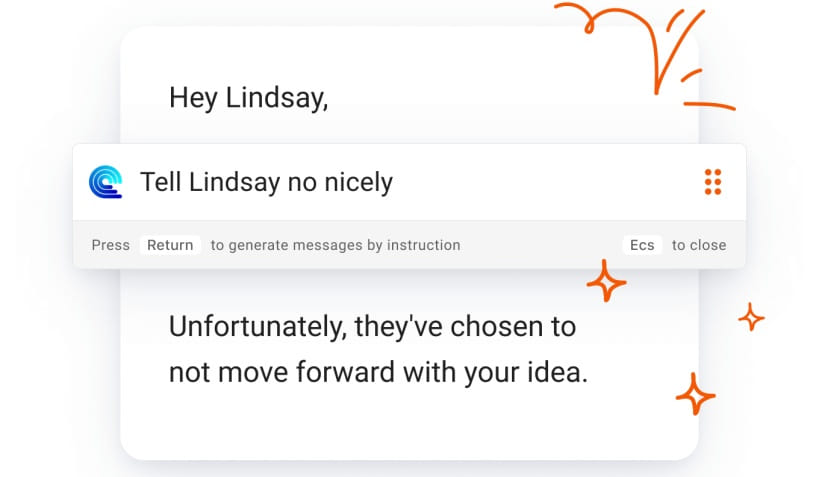The width and height of the screenshot is (819, 477).
Task: Click the word "Hey" in the greeting
Action: pyautogui.click(x=193, y=97)
